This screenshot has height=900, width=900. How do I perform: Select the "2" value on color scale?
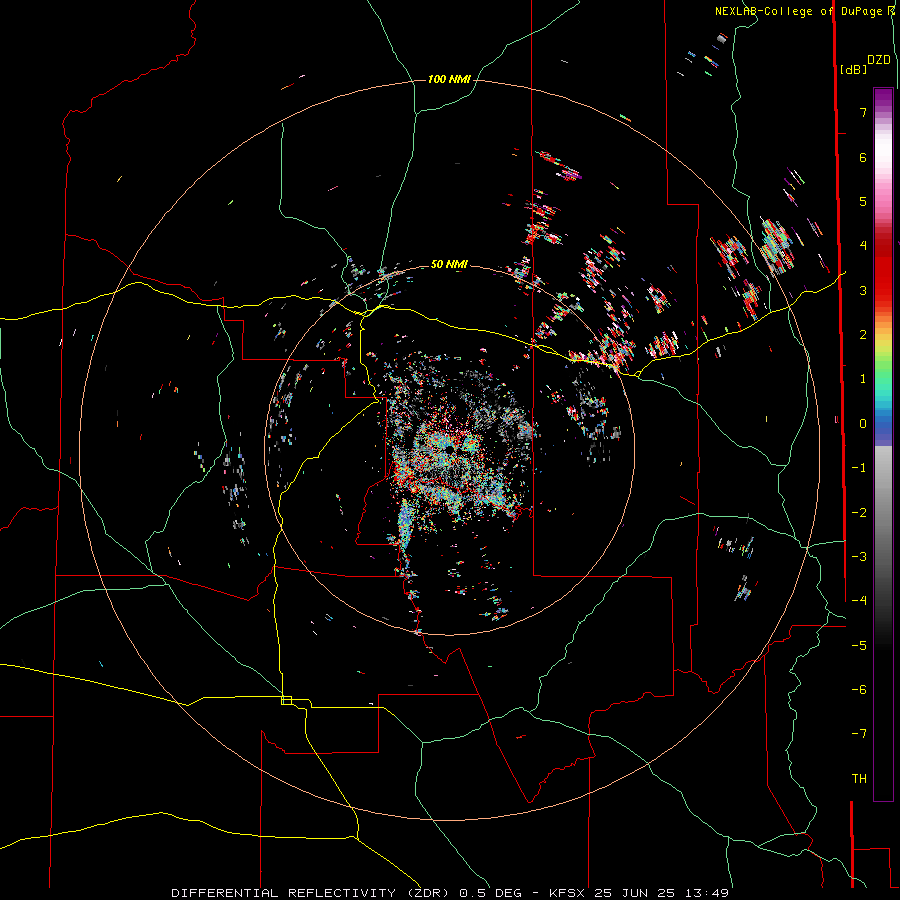pos(863,335)
